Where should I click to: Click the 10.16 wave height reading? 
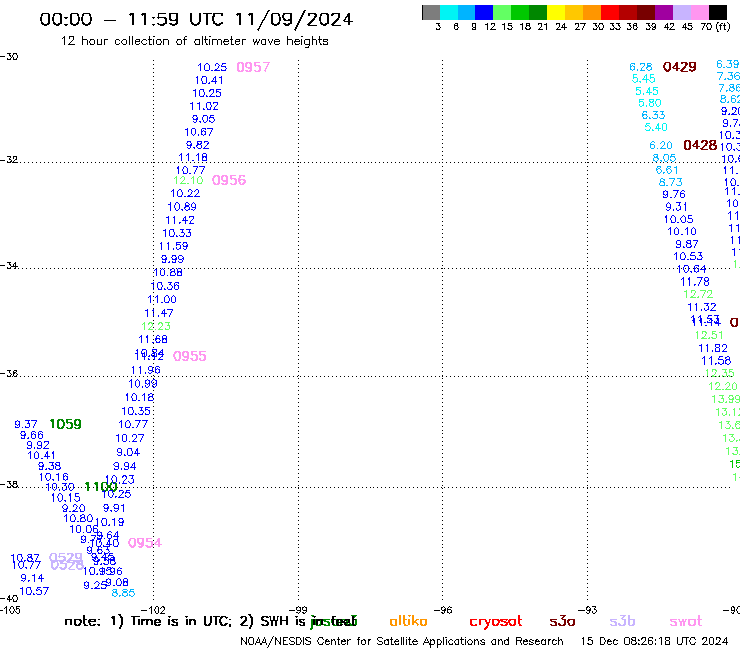click(x=53, y=477)
